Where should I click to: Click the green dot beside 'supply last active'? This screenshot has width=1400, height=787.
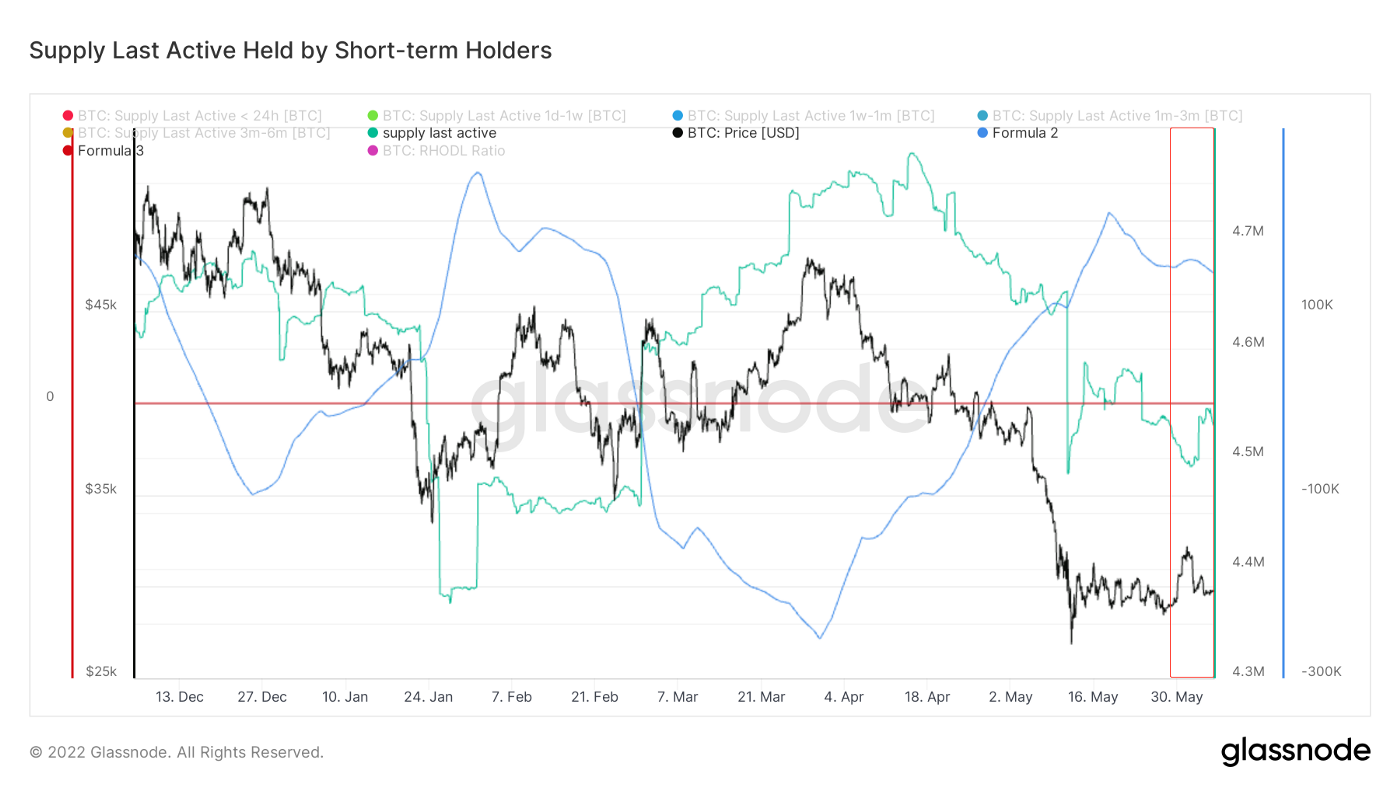pos(373,133)
